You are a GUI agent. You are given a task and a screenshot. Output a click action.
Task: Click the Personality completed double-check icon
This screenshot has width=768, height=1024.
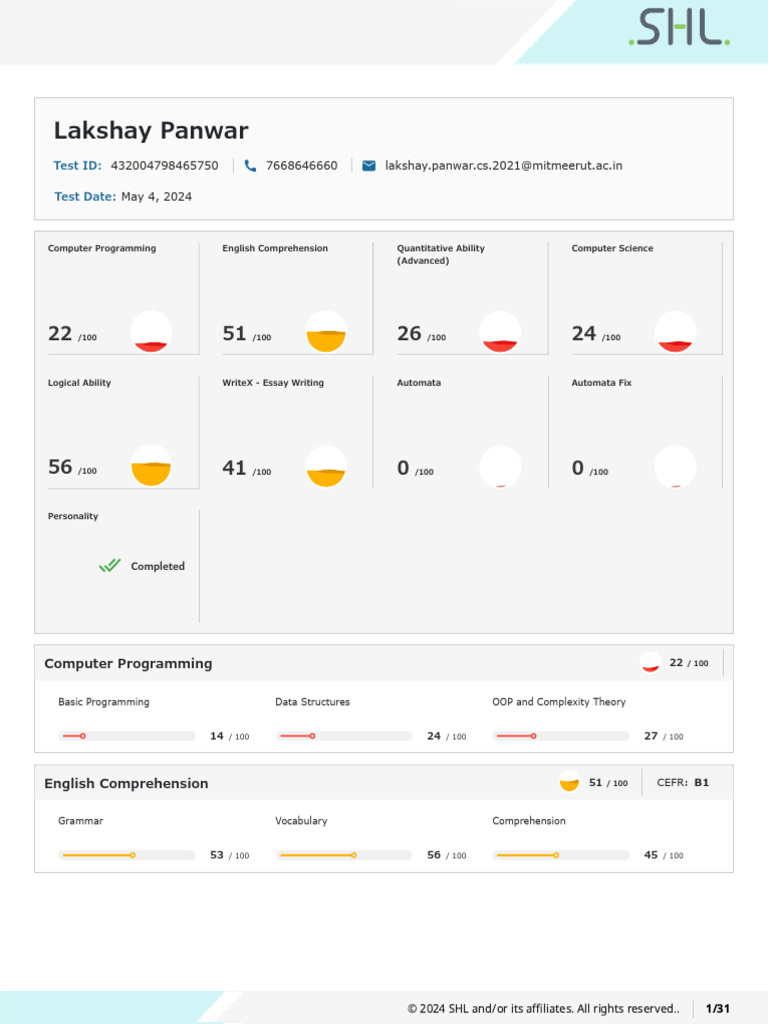pyautogui.click(x=110, y=566)
